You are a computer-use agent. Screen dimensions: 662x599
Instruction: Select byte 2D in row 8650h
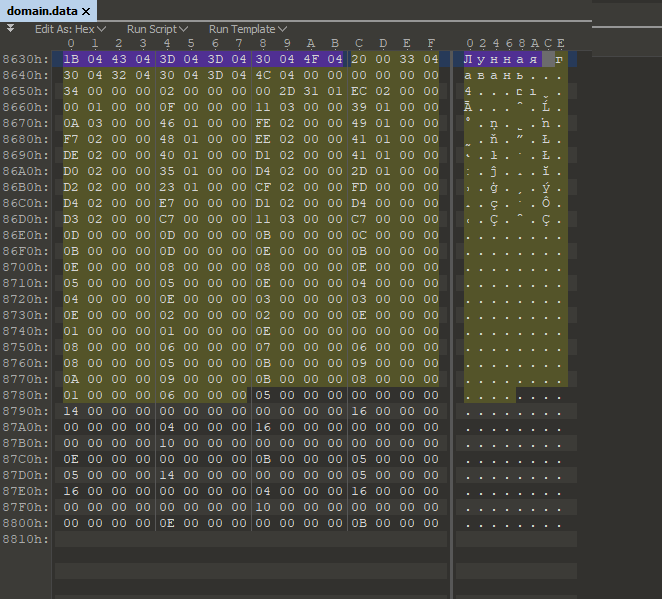(287, 91)
